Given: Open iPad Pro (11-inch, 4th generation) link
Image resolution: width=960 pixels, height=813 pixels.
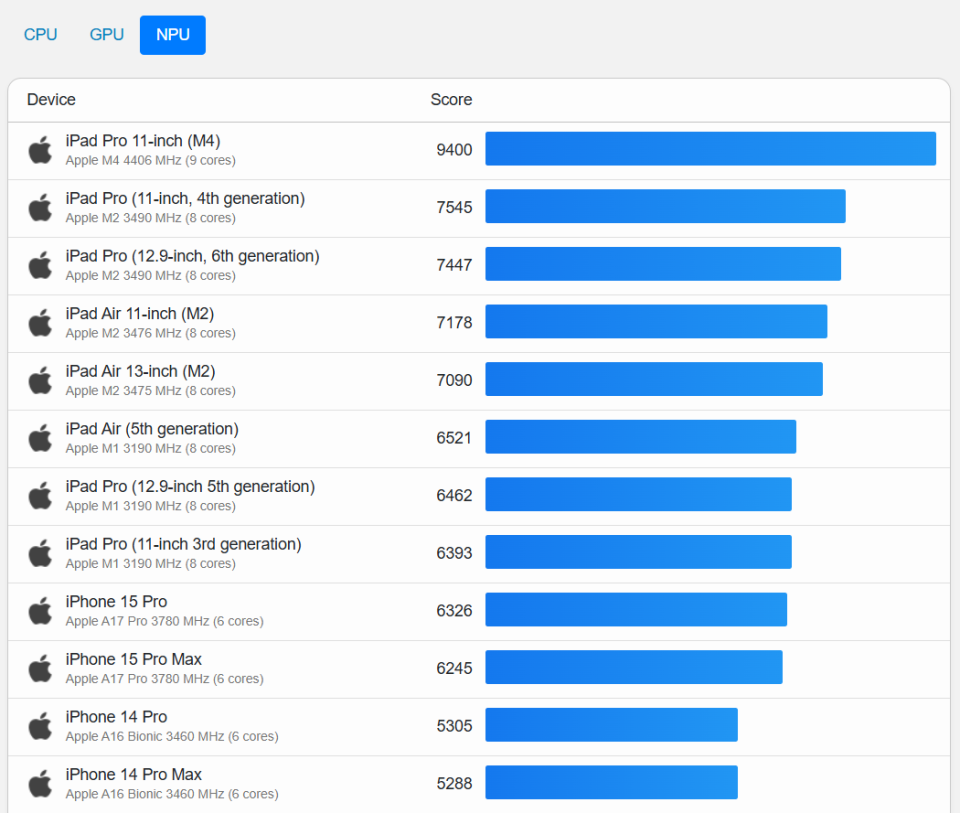Looking at the screenshot, I should [185, 199].
